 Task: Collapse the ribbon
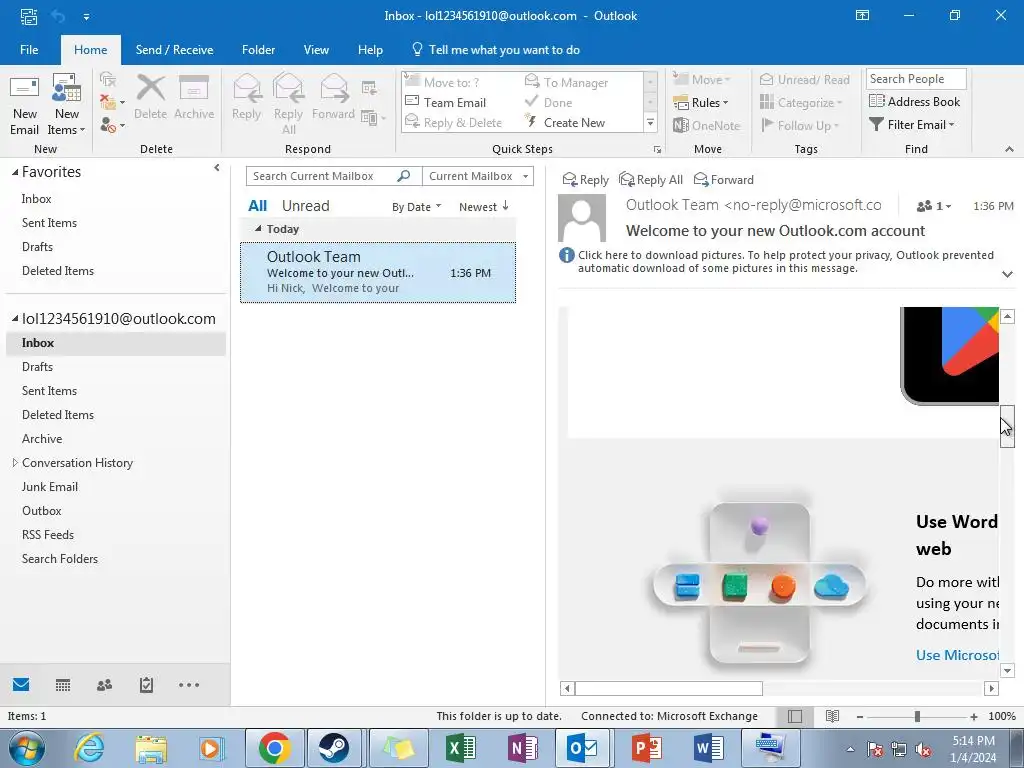coord(1009,149)
